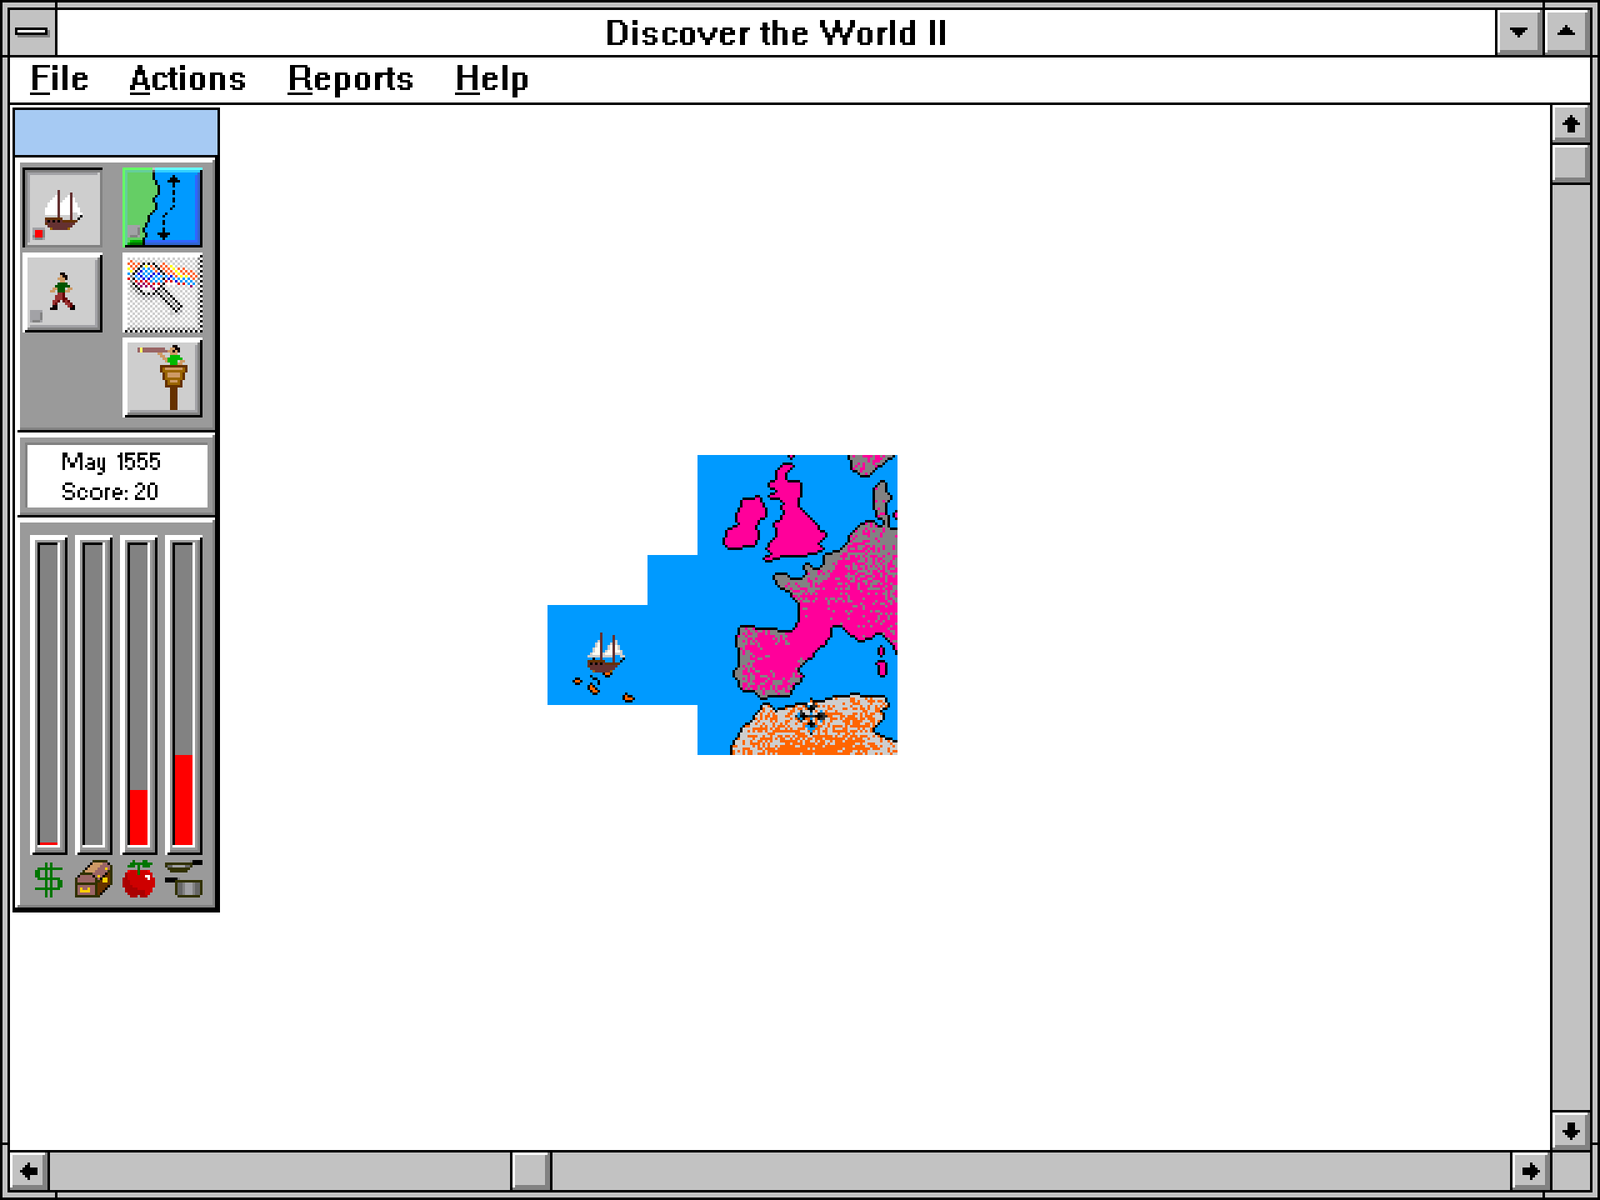Click the 'Score: 20' text

coord(110,492)
